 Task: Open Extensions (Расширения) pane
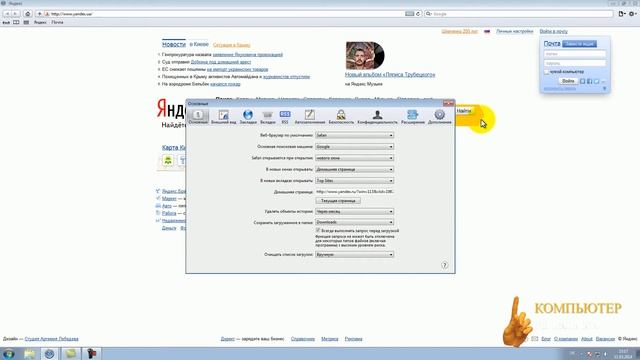point(413,116)
